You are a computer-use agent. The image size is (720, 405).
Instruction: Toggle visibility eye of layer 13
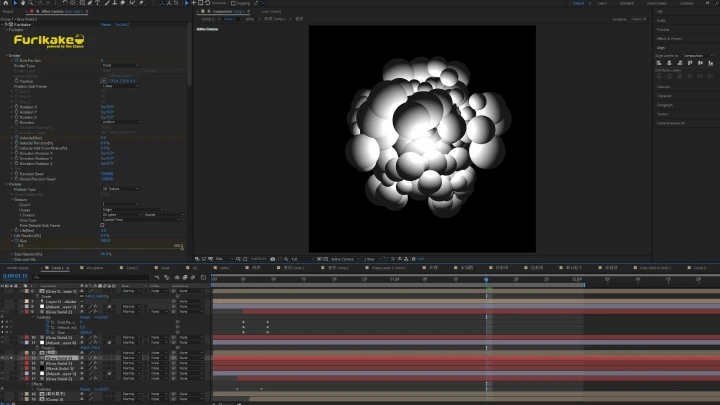(x=3, y=358)
